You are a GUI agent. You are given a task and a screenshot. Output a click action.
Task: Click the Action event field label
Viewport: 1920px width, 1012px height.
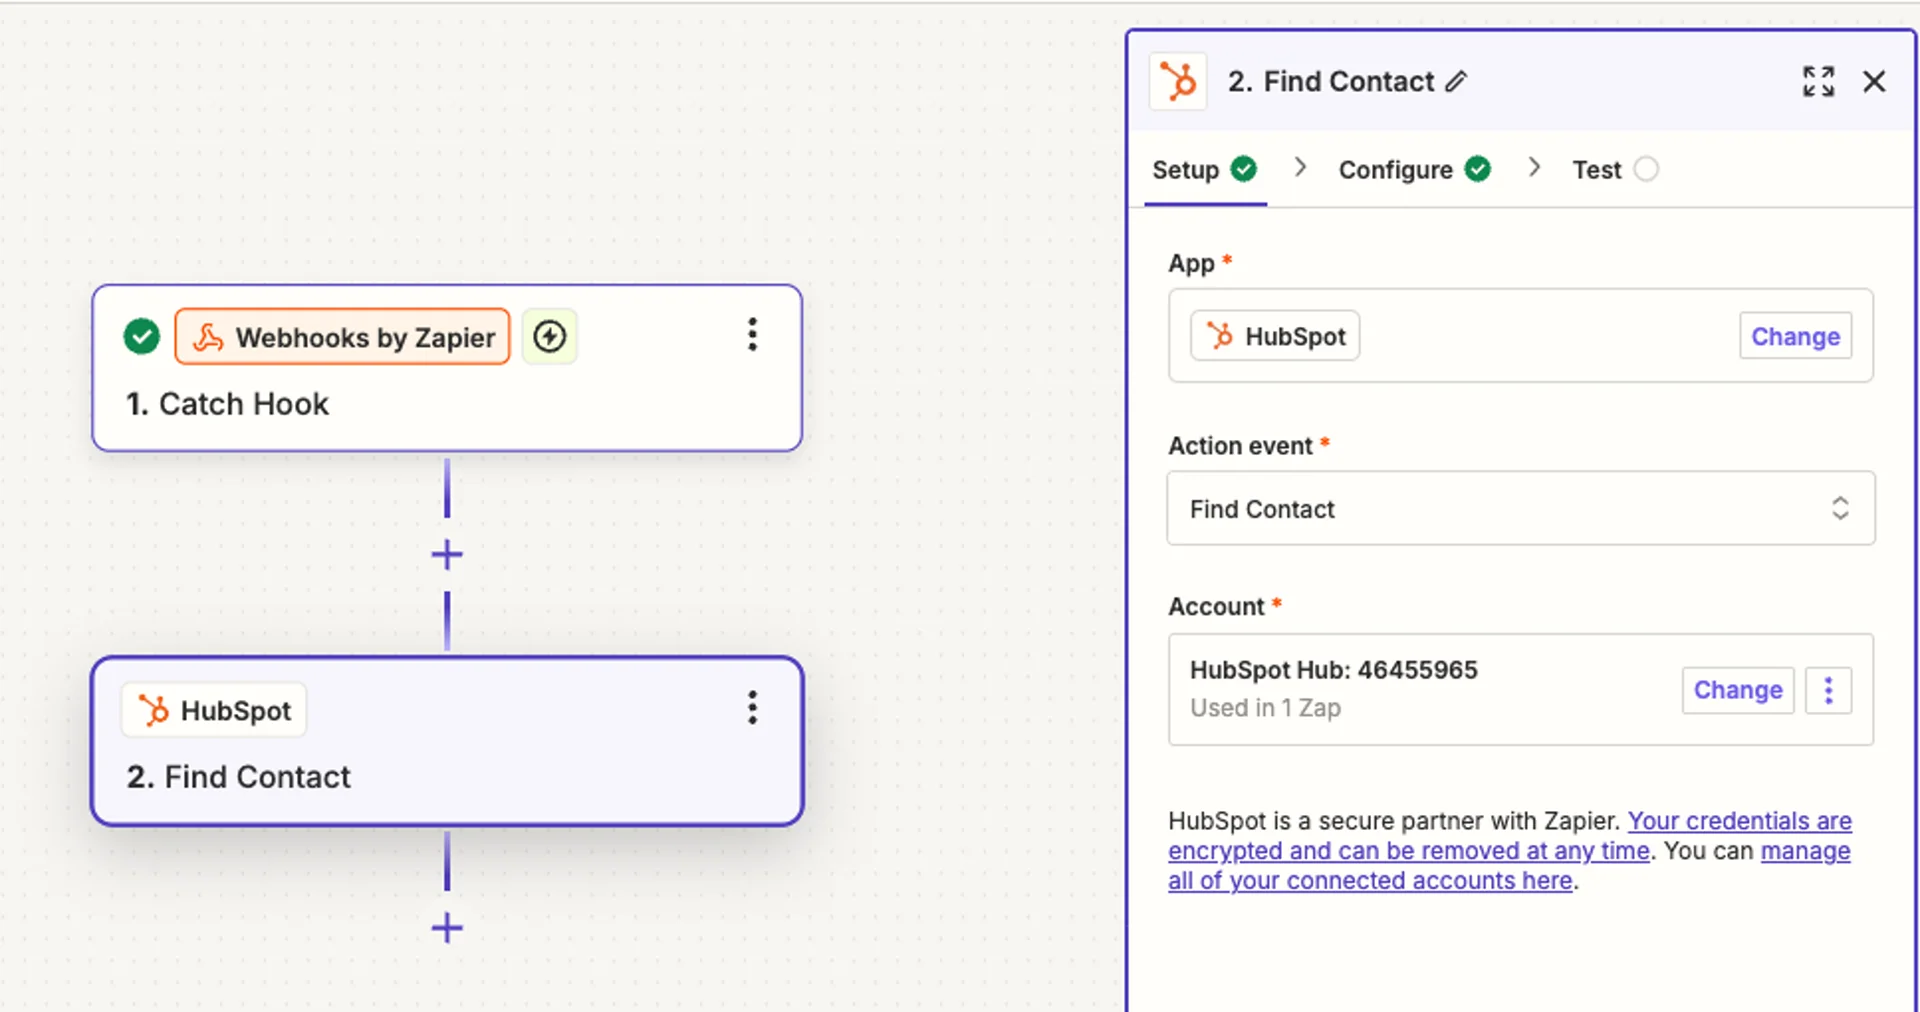pyautogui.click(x=1240, y=446)
